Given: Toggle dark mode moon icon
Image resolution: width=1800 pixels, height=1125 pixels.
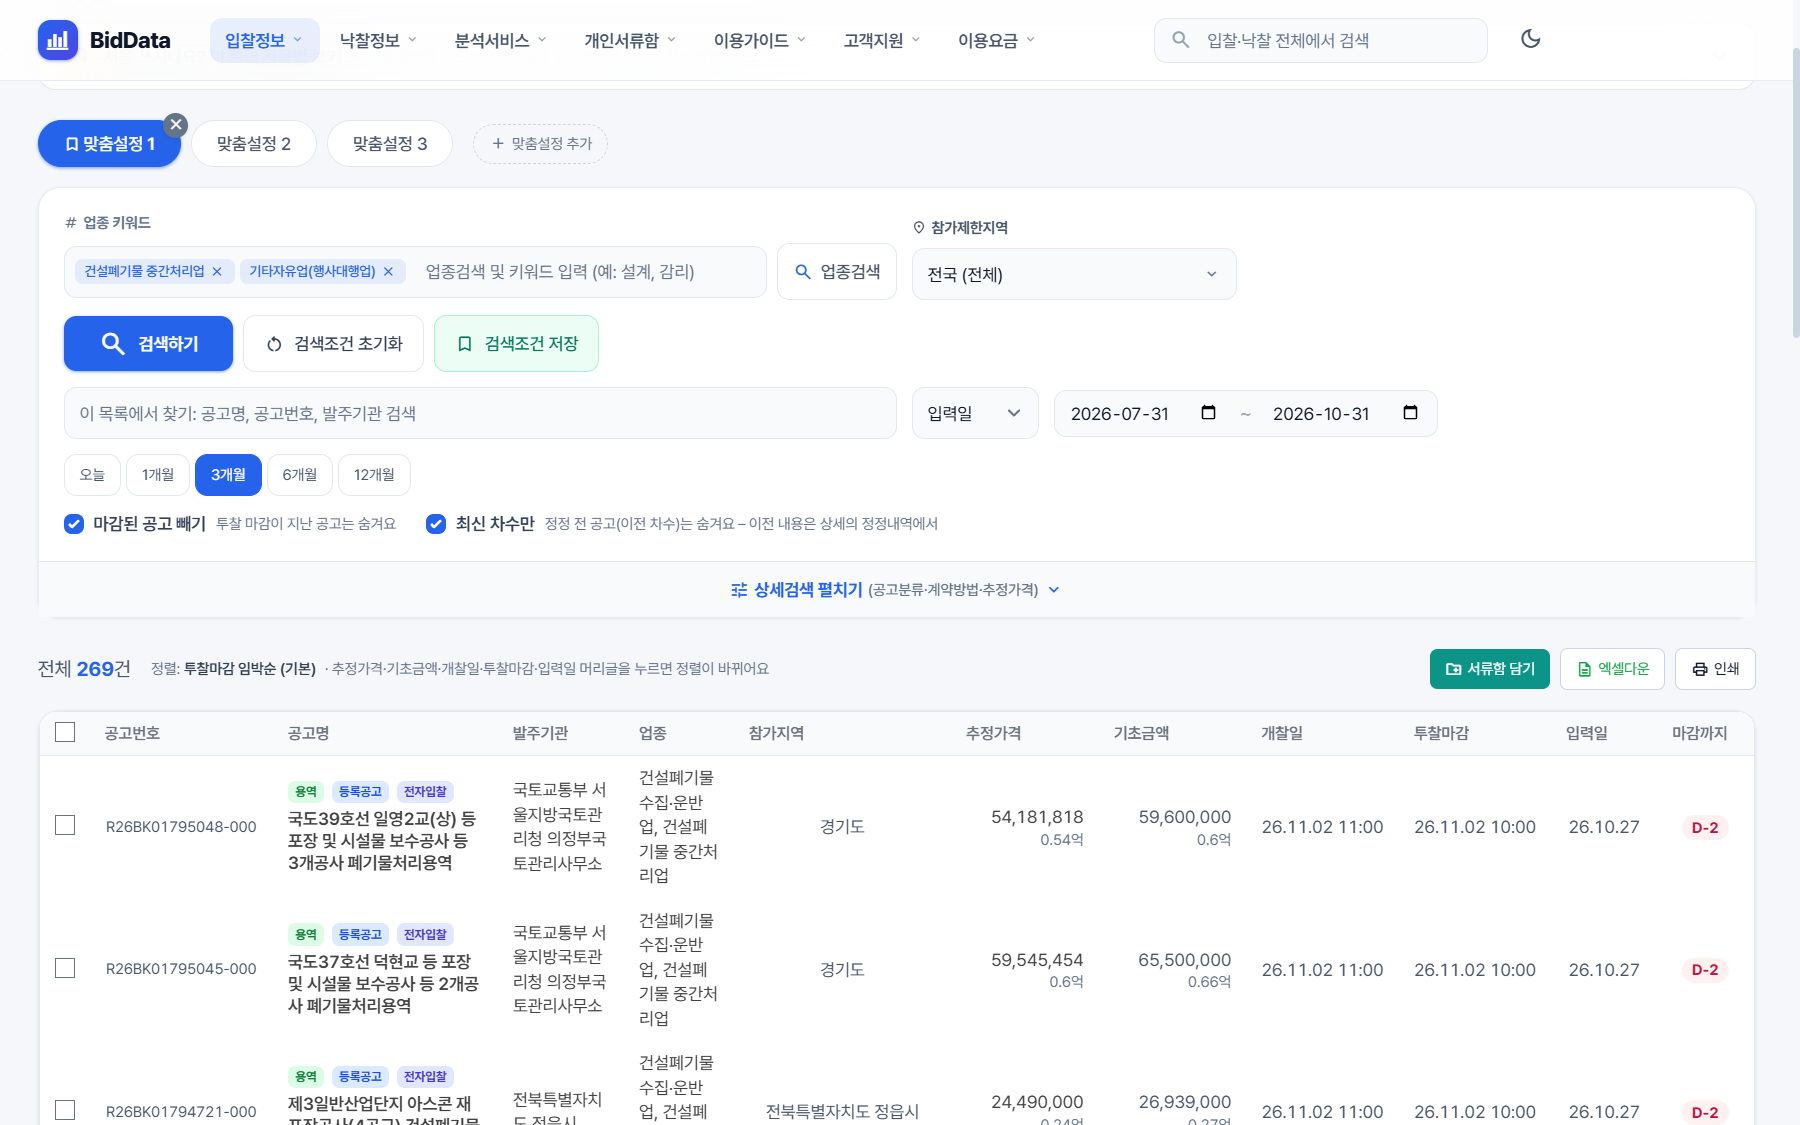Looking at the screenshot, I should point(1530,39).
